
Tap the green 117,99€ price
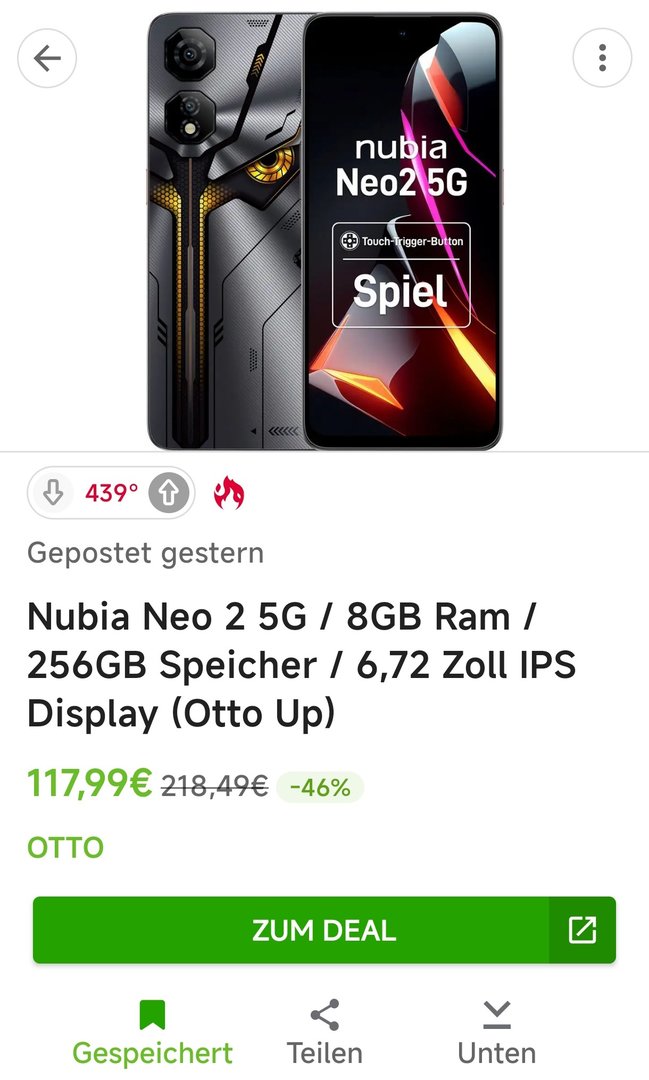89,785
